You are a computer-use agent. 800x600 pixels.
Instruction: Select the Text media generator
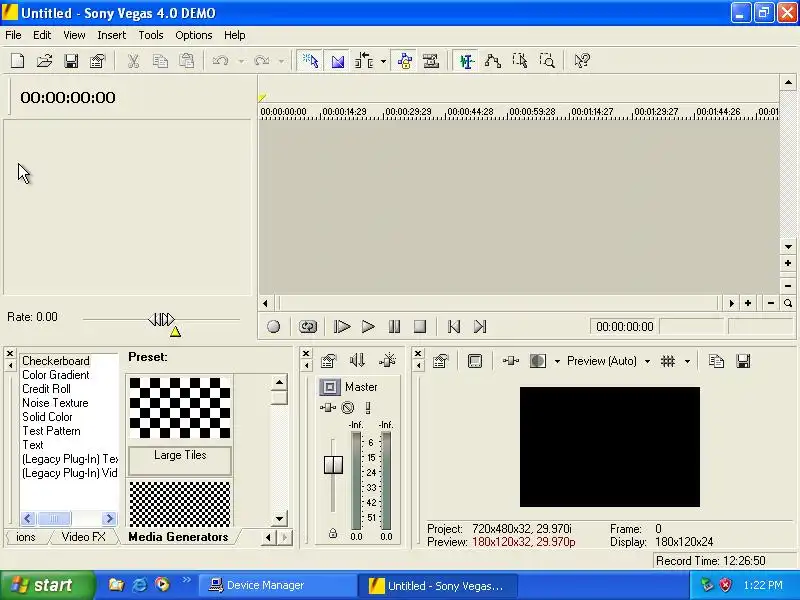tap(33, 445)
